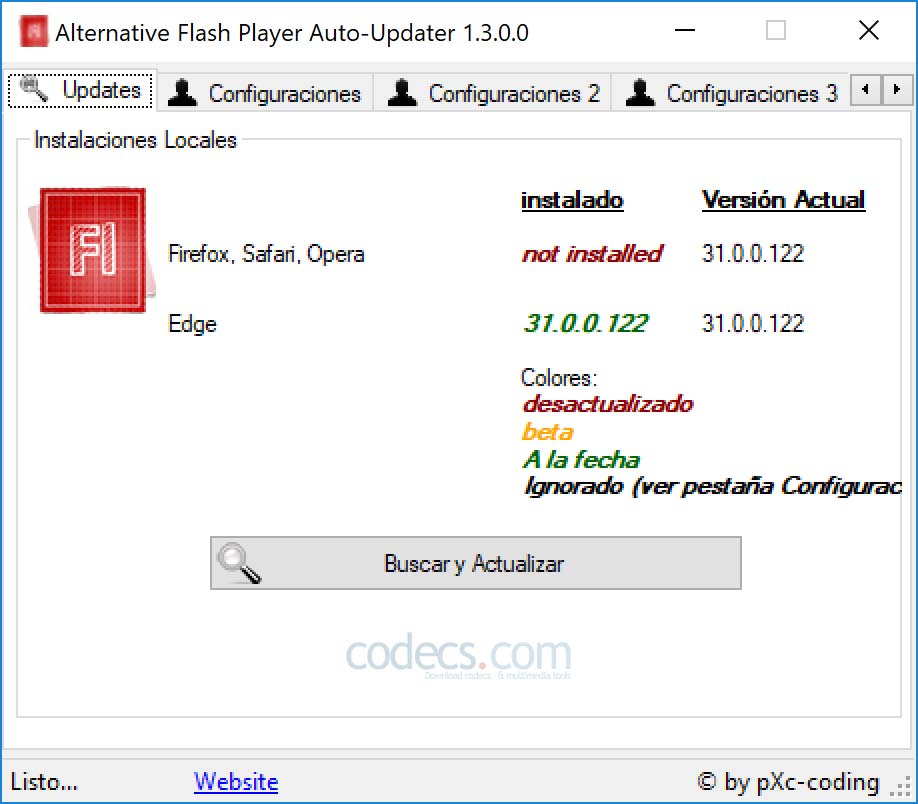This screenshot has width=918, height=804.
Task: Open the Configuraciones tab
Action: 265,93
